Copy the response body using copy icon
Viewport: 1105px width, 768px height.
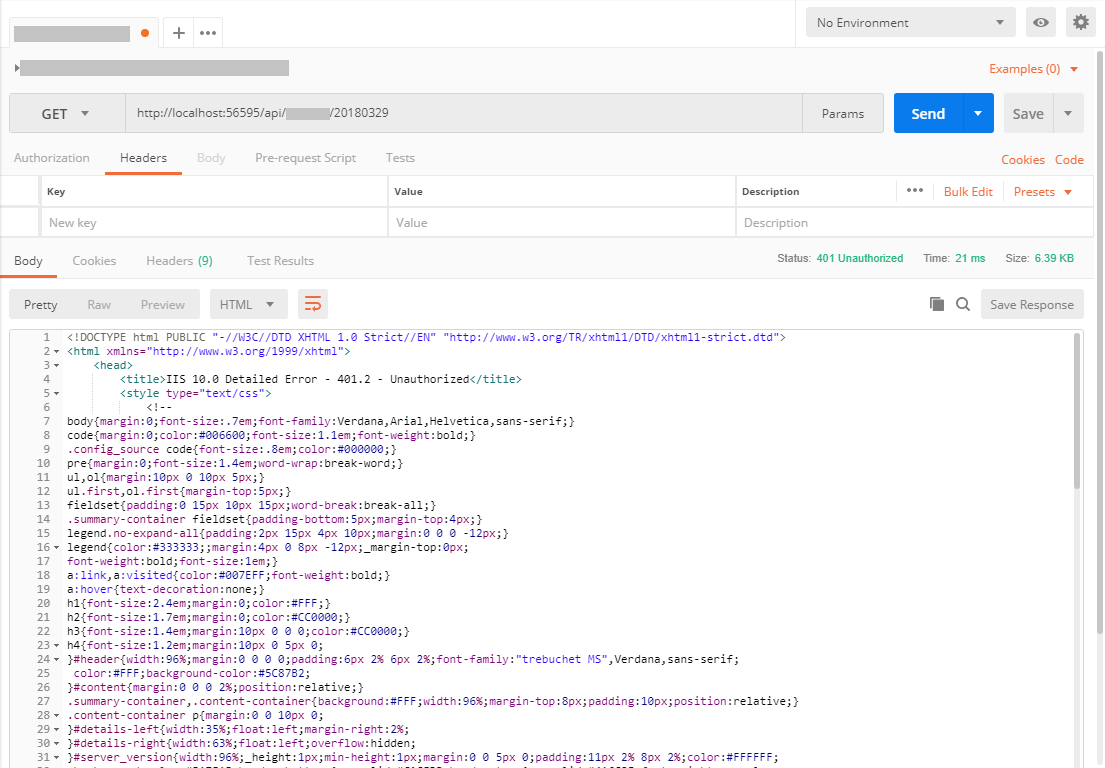coord(936,303)
